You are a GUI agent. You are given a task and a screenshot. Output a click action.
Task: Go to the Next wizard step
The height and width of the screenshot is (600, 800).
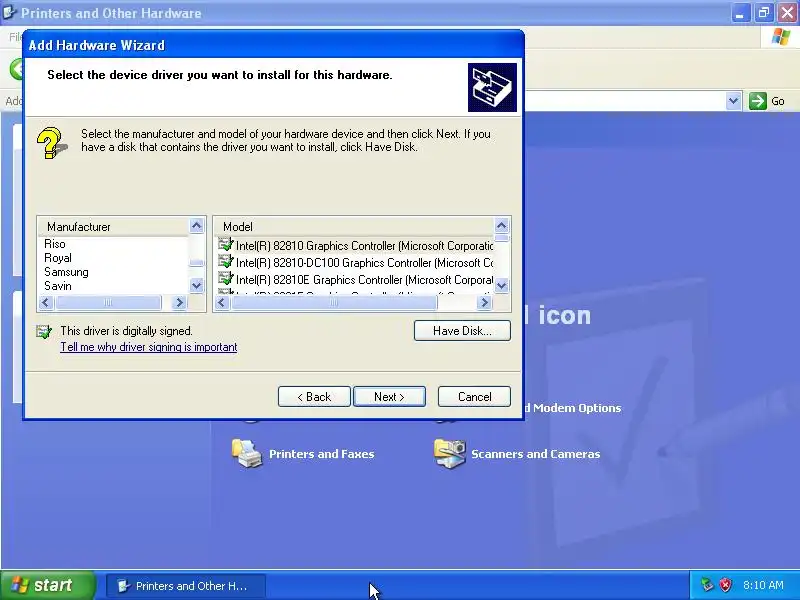click(x=389, y=396)
